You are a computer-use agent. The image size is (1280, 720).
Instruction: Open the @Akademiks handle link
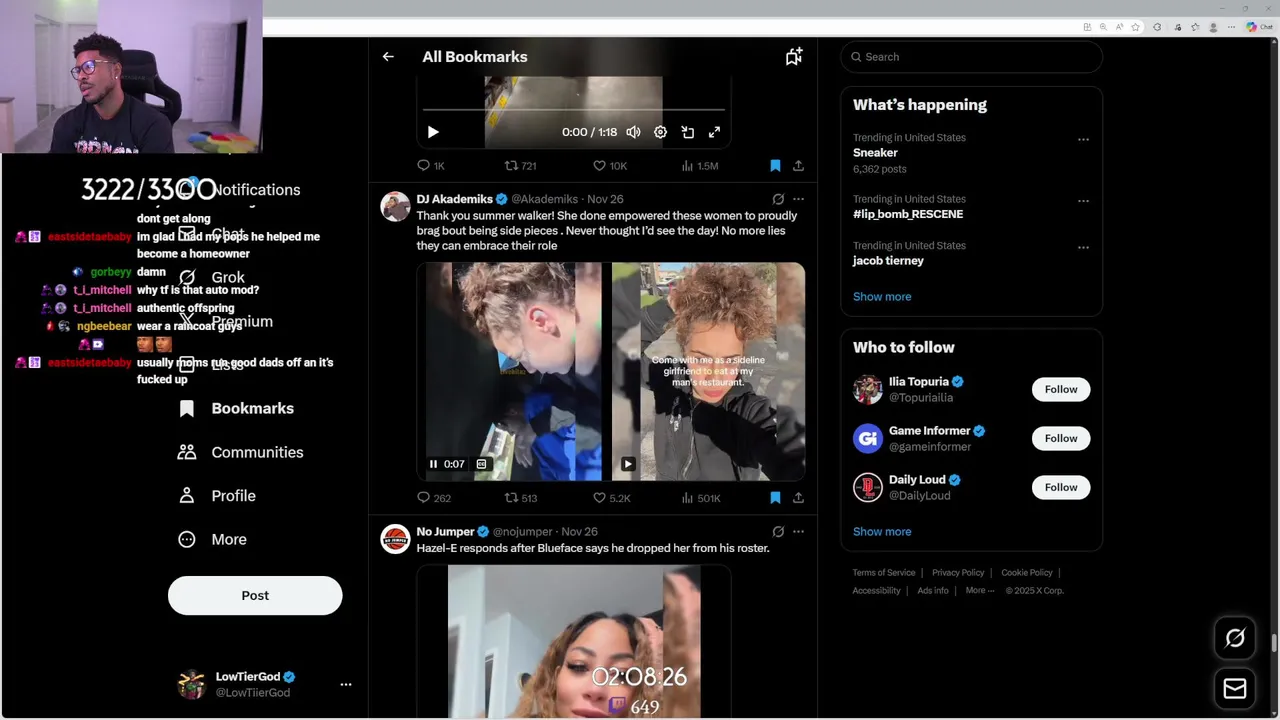(545, 199)
